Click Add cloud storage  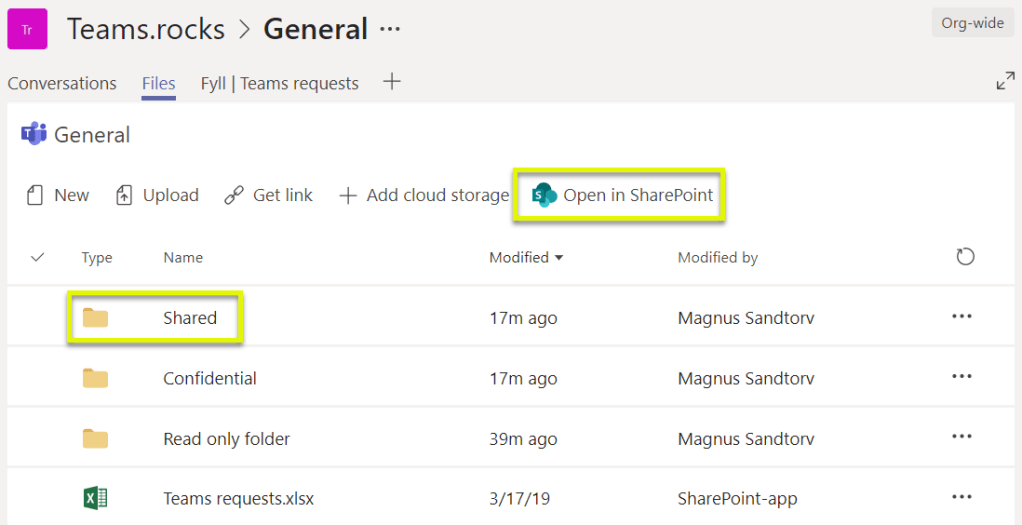tap(424, 195)
